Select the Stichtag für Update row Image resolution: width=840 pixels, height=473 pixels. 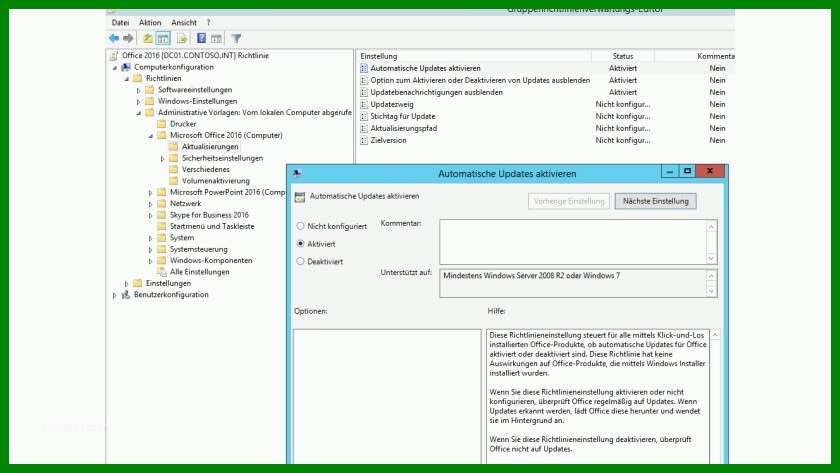[x=545, y=116]
